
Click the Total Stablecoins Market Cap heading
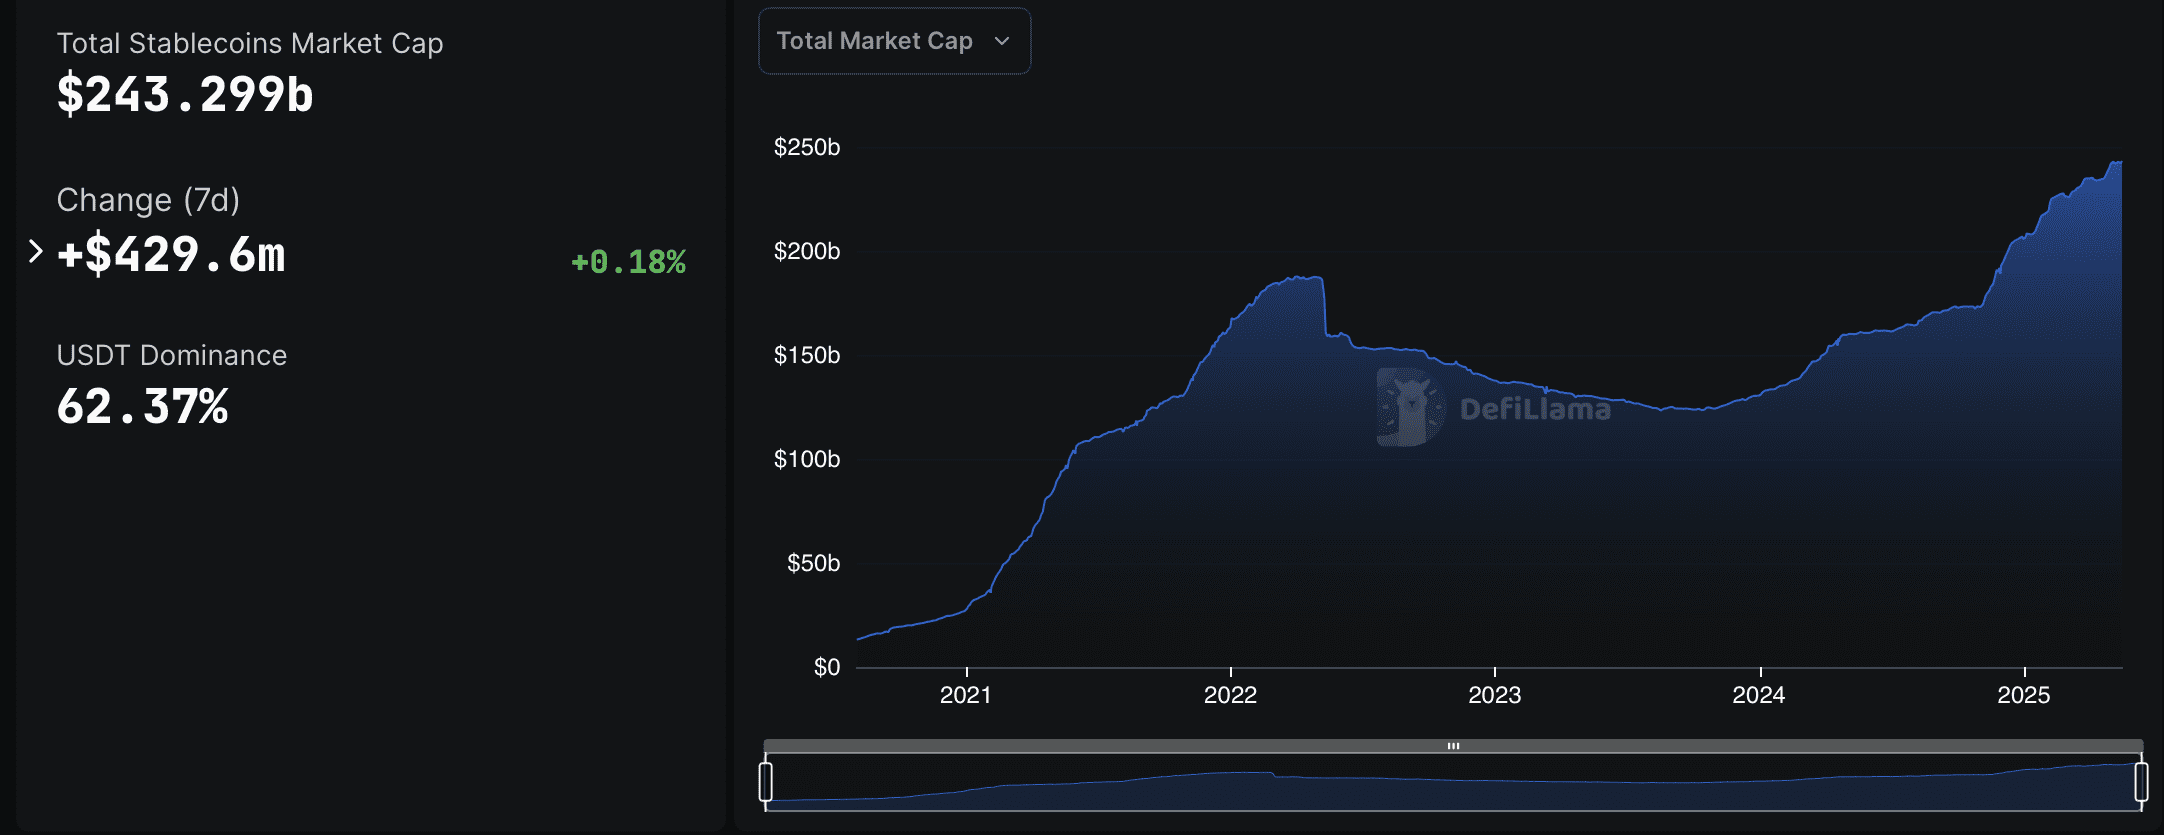(250, 44)
